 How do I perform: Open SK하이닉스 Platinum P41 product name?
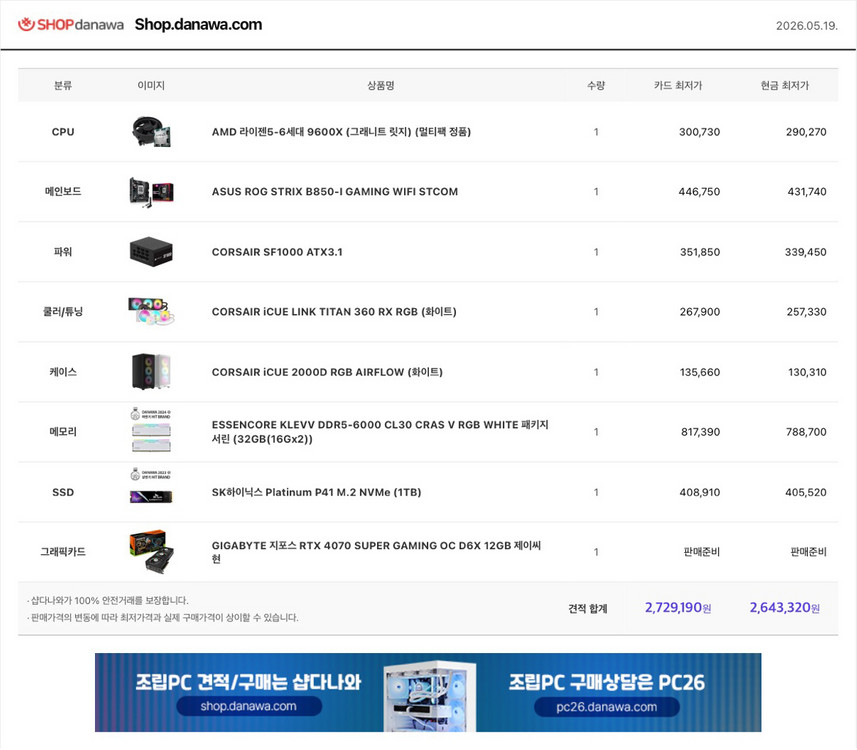[316, 492]
